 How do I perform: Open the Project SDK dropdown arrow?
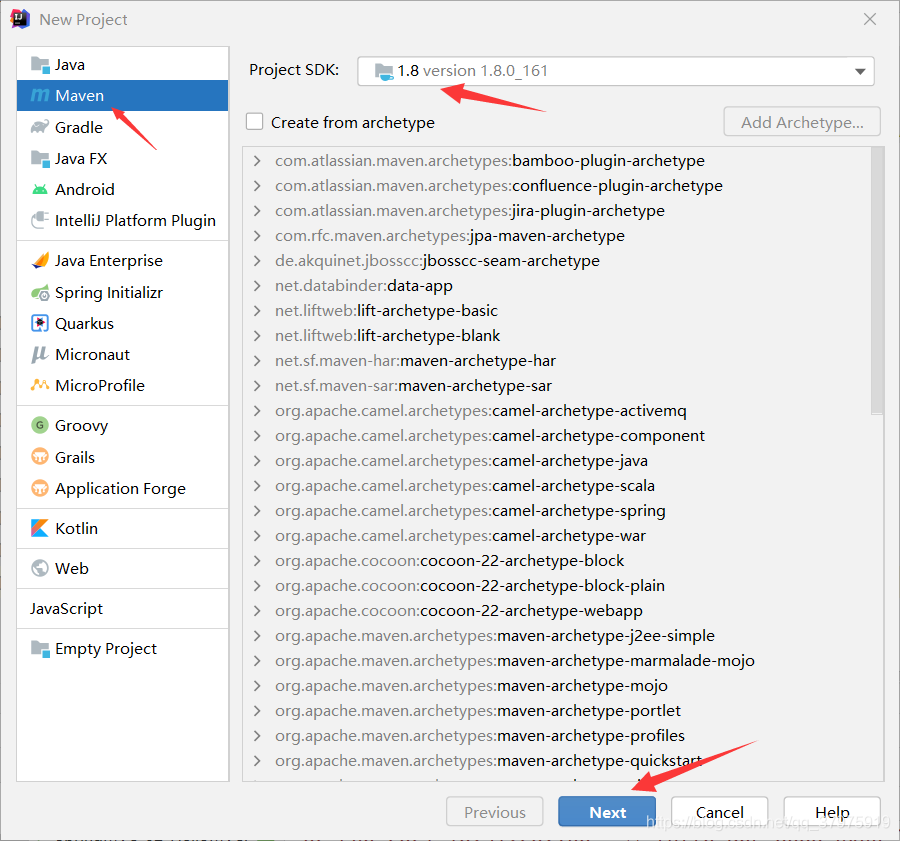pyautogui.click(x=859, y=71)
